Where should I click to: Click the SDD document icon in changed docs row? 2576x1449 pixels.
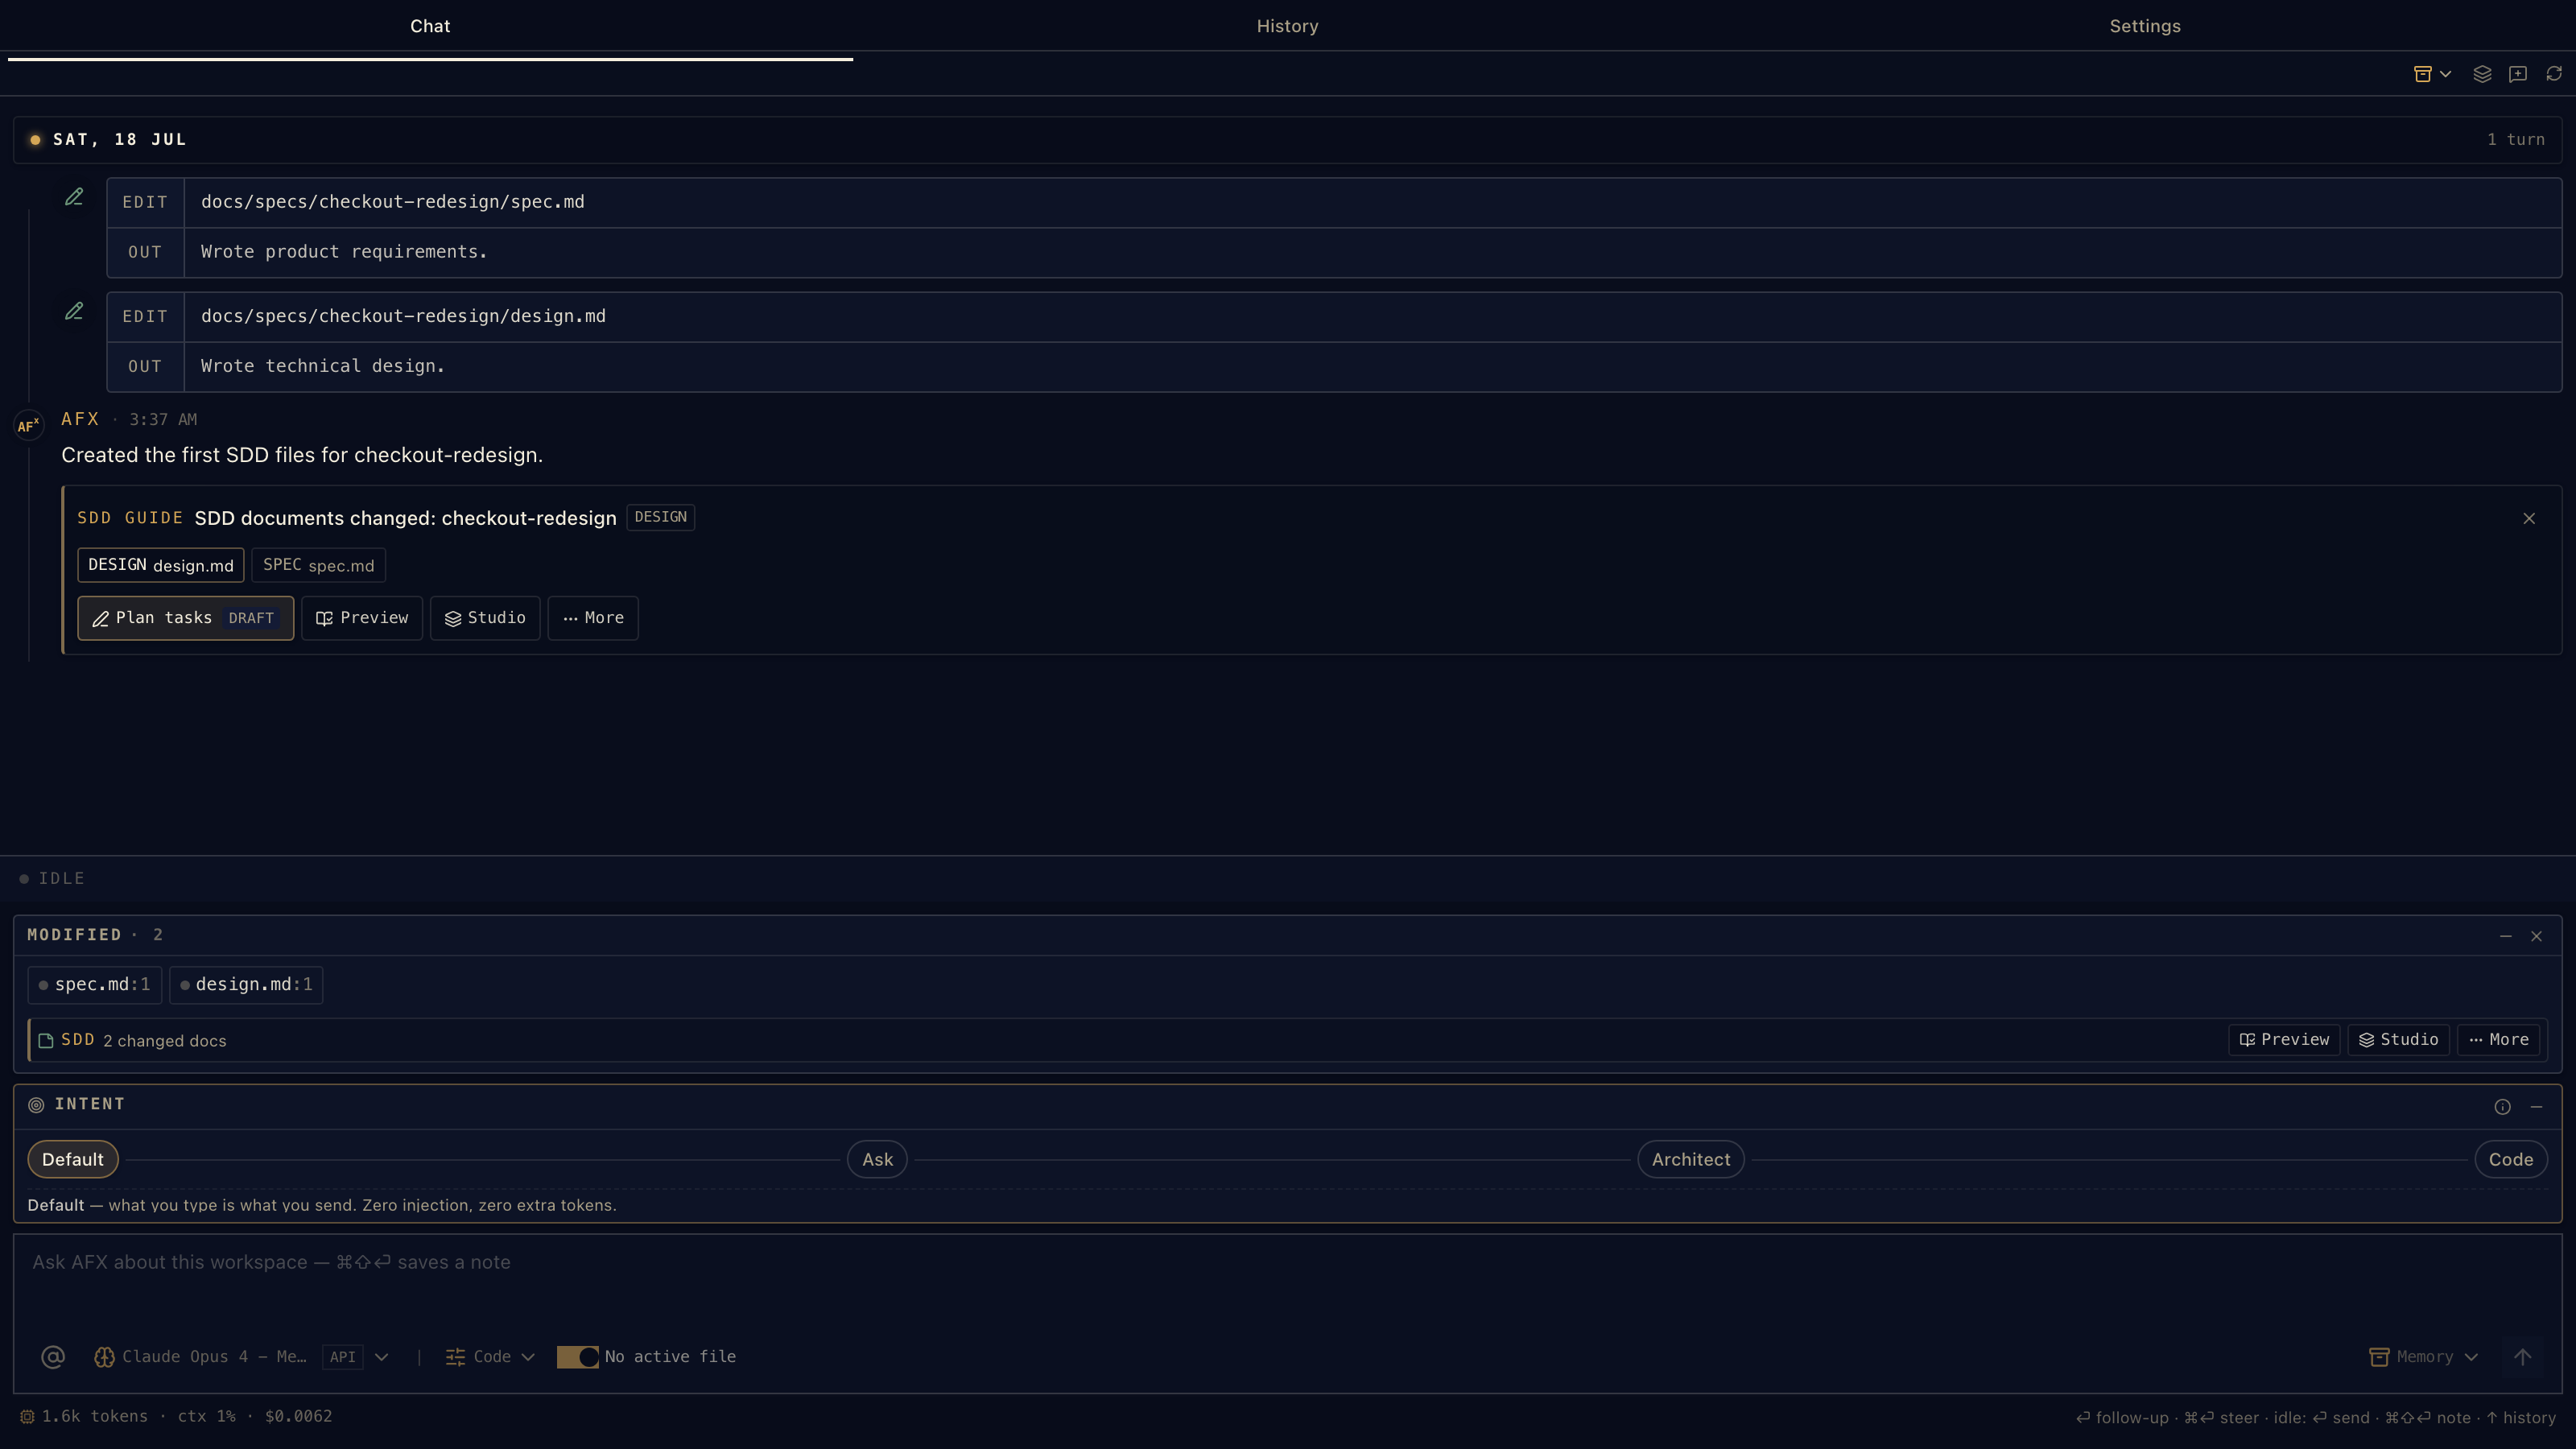[46, 1041]
